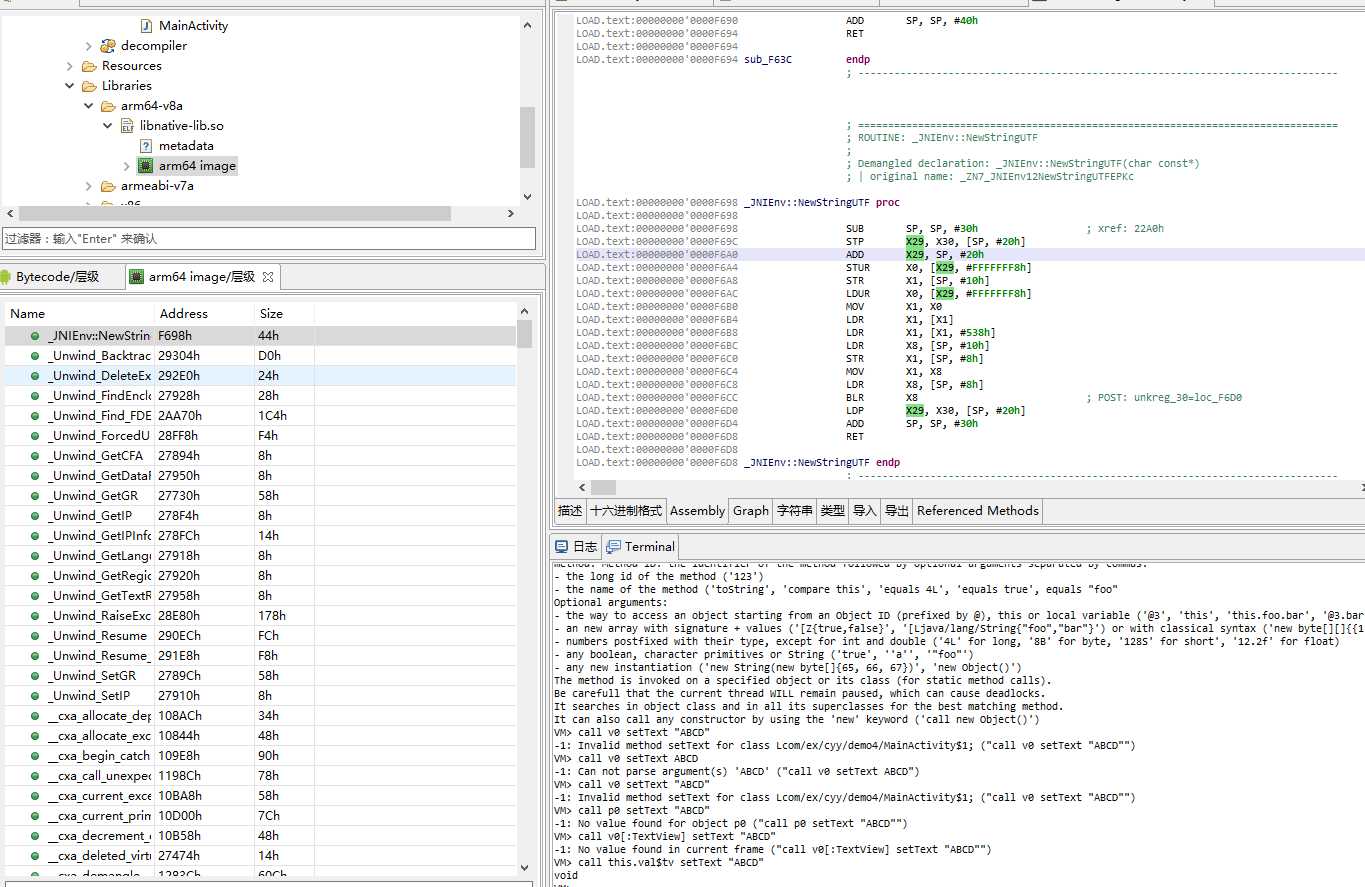This screenshot has height=887, width=1365.
Task: Sort the routine list by Address column
Action: pyautogui.click(x=203, y=314)
